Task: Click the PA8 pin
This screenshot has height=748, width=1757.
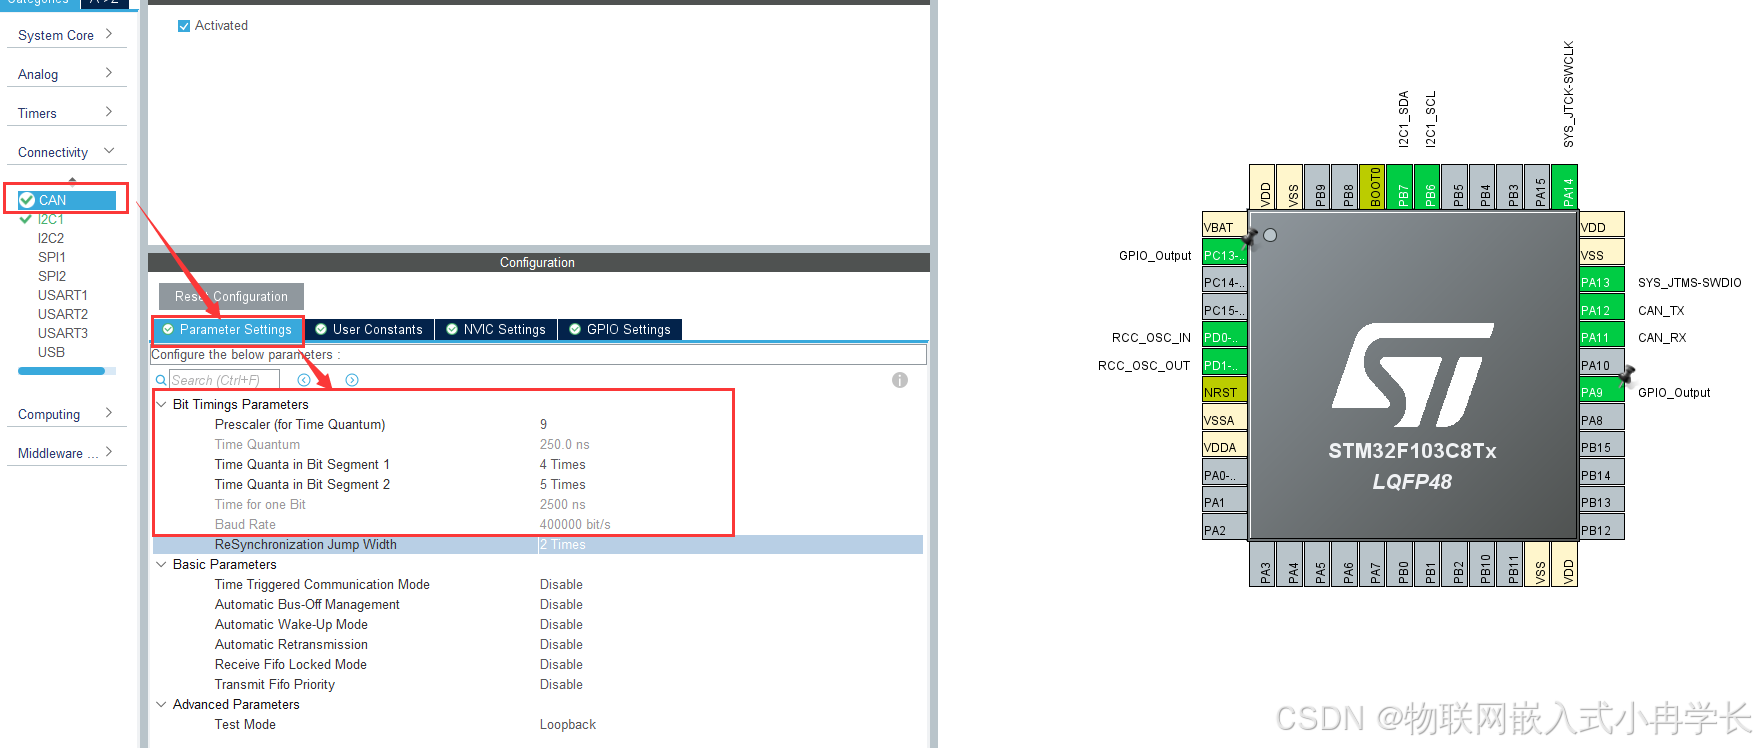Action: click(x=1601, y=420)
